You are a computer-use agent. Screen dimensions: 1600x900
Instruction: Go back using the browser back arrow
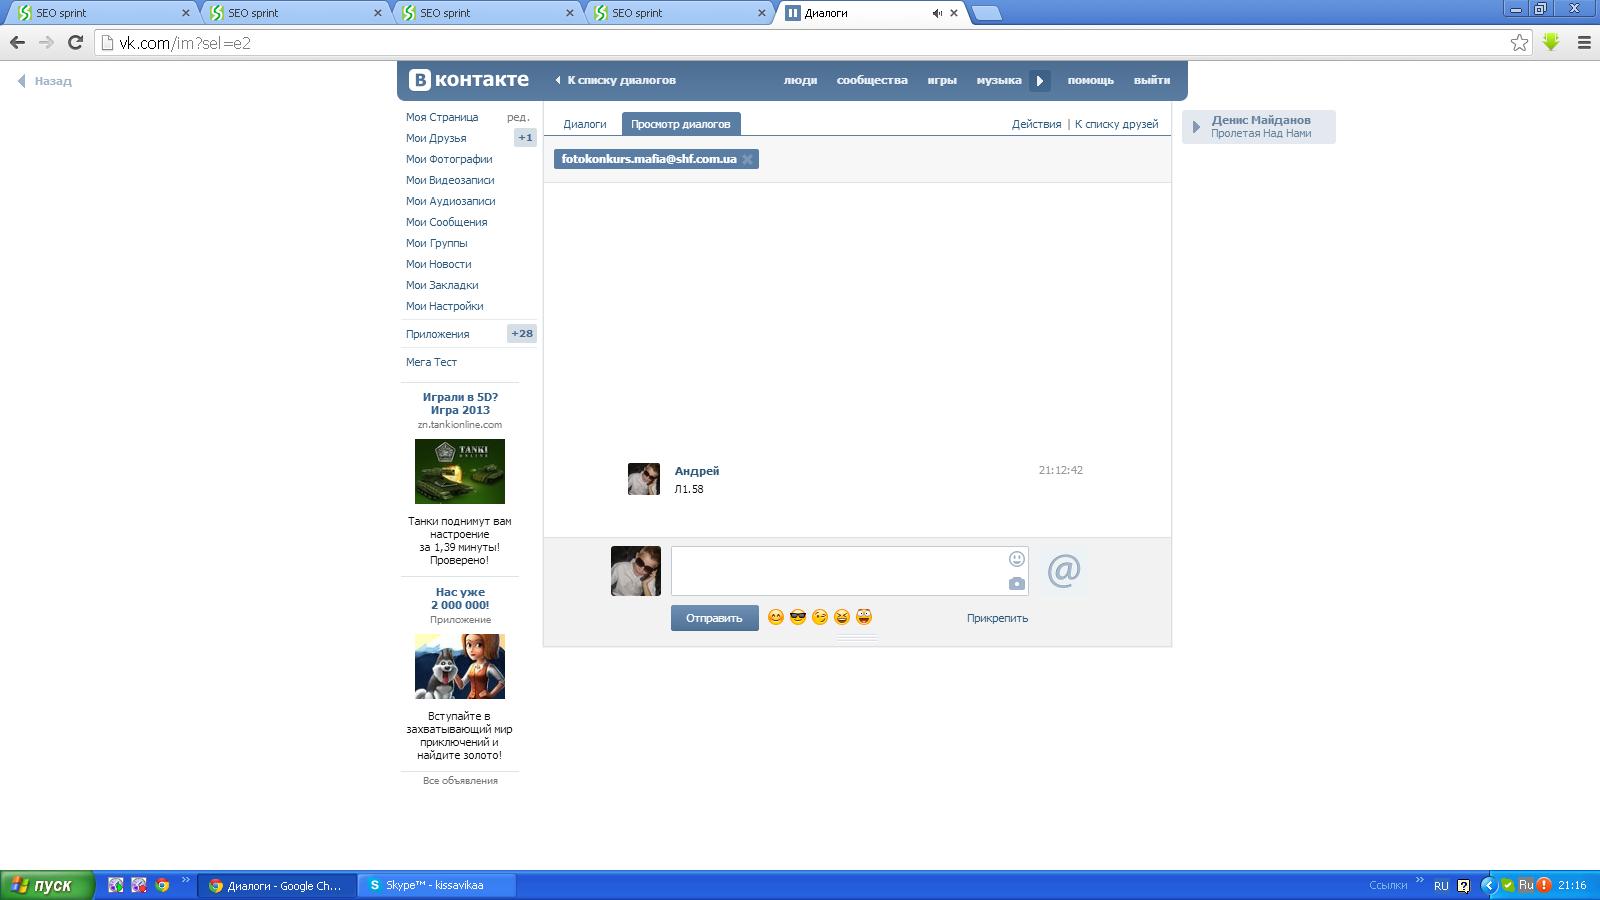pos(17,42)
